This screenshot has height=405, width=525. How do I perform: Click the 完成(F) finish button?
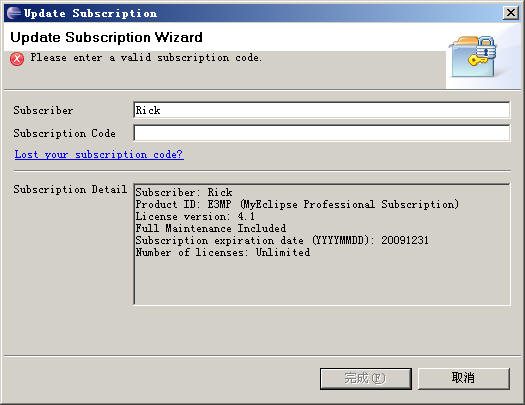[x=366, y=379]
